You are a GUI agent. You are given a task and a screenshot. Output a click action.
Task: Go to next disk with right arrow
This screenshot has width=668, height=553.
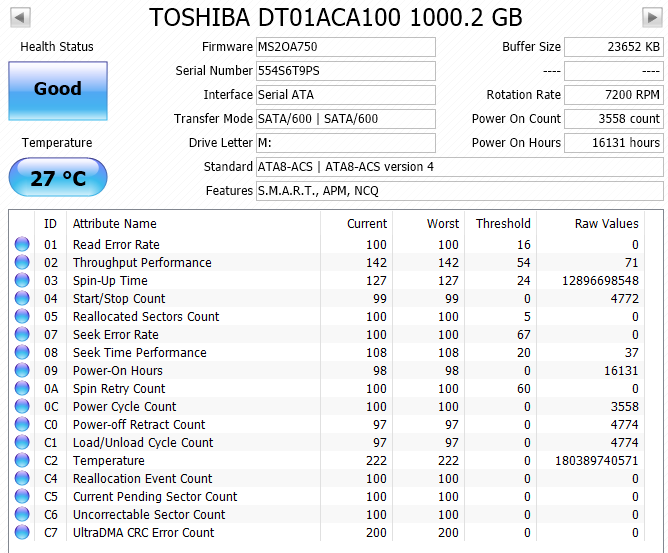coord(652,18)
